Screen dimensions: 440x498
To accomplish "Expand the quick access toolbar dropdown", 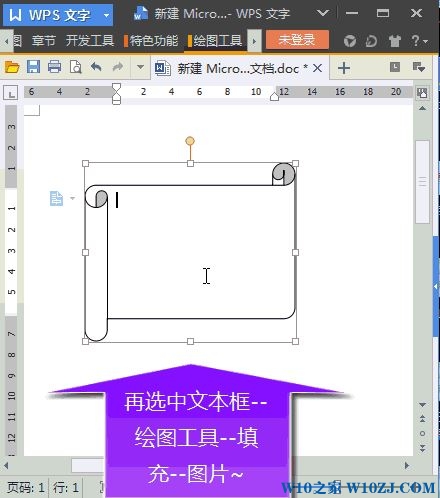I will pos(140,67).
